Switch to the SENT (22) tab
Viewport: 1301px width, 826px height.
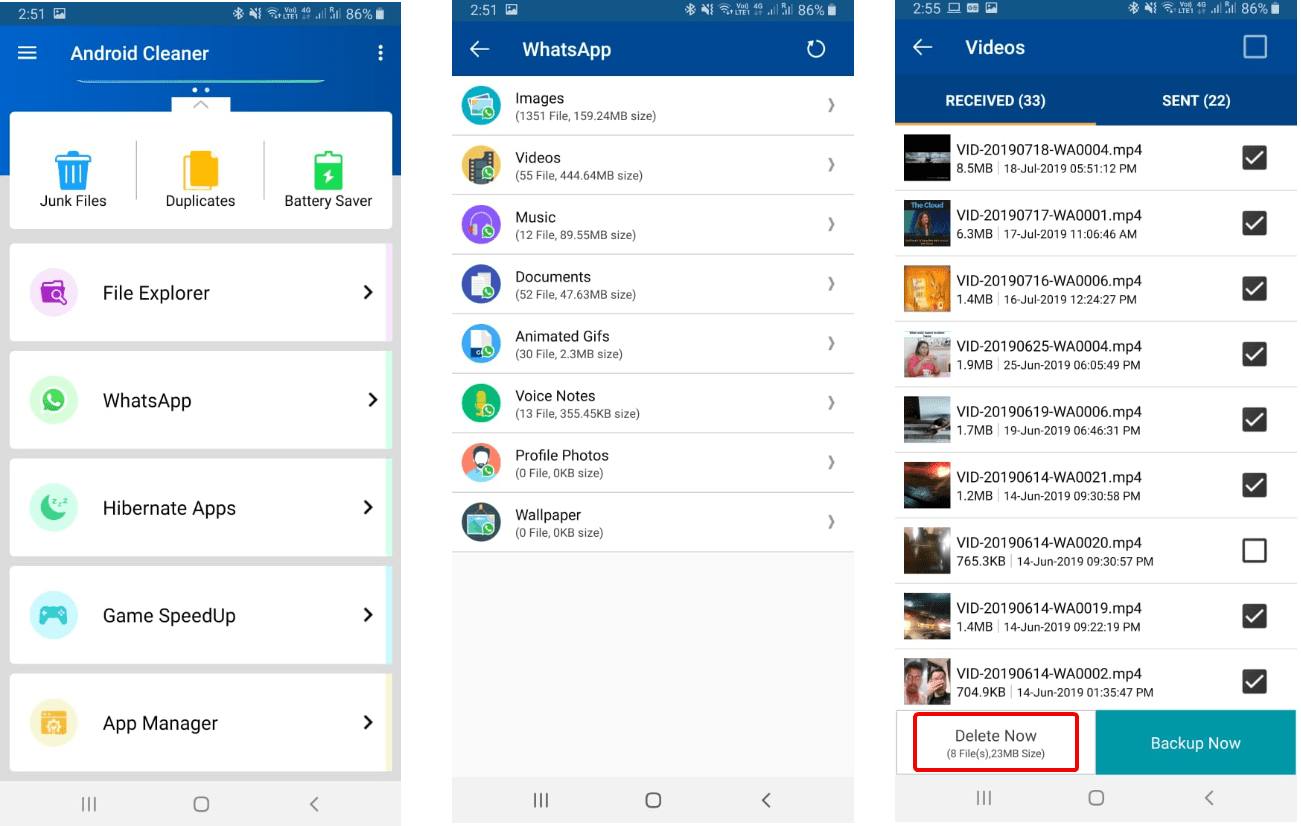pyautogui.click(x=1196, y=101)
